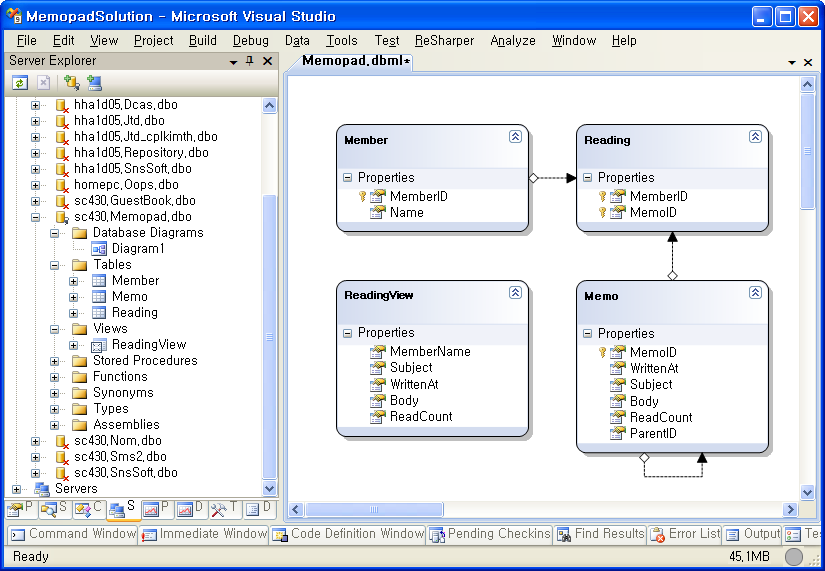Click the disabled Stop Refresh toolbar icon
This screenshot has width=825, height=571.
pyautogui.click(x=44, y=83)
